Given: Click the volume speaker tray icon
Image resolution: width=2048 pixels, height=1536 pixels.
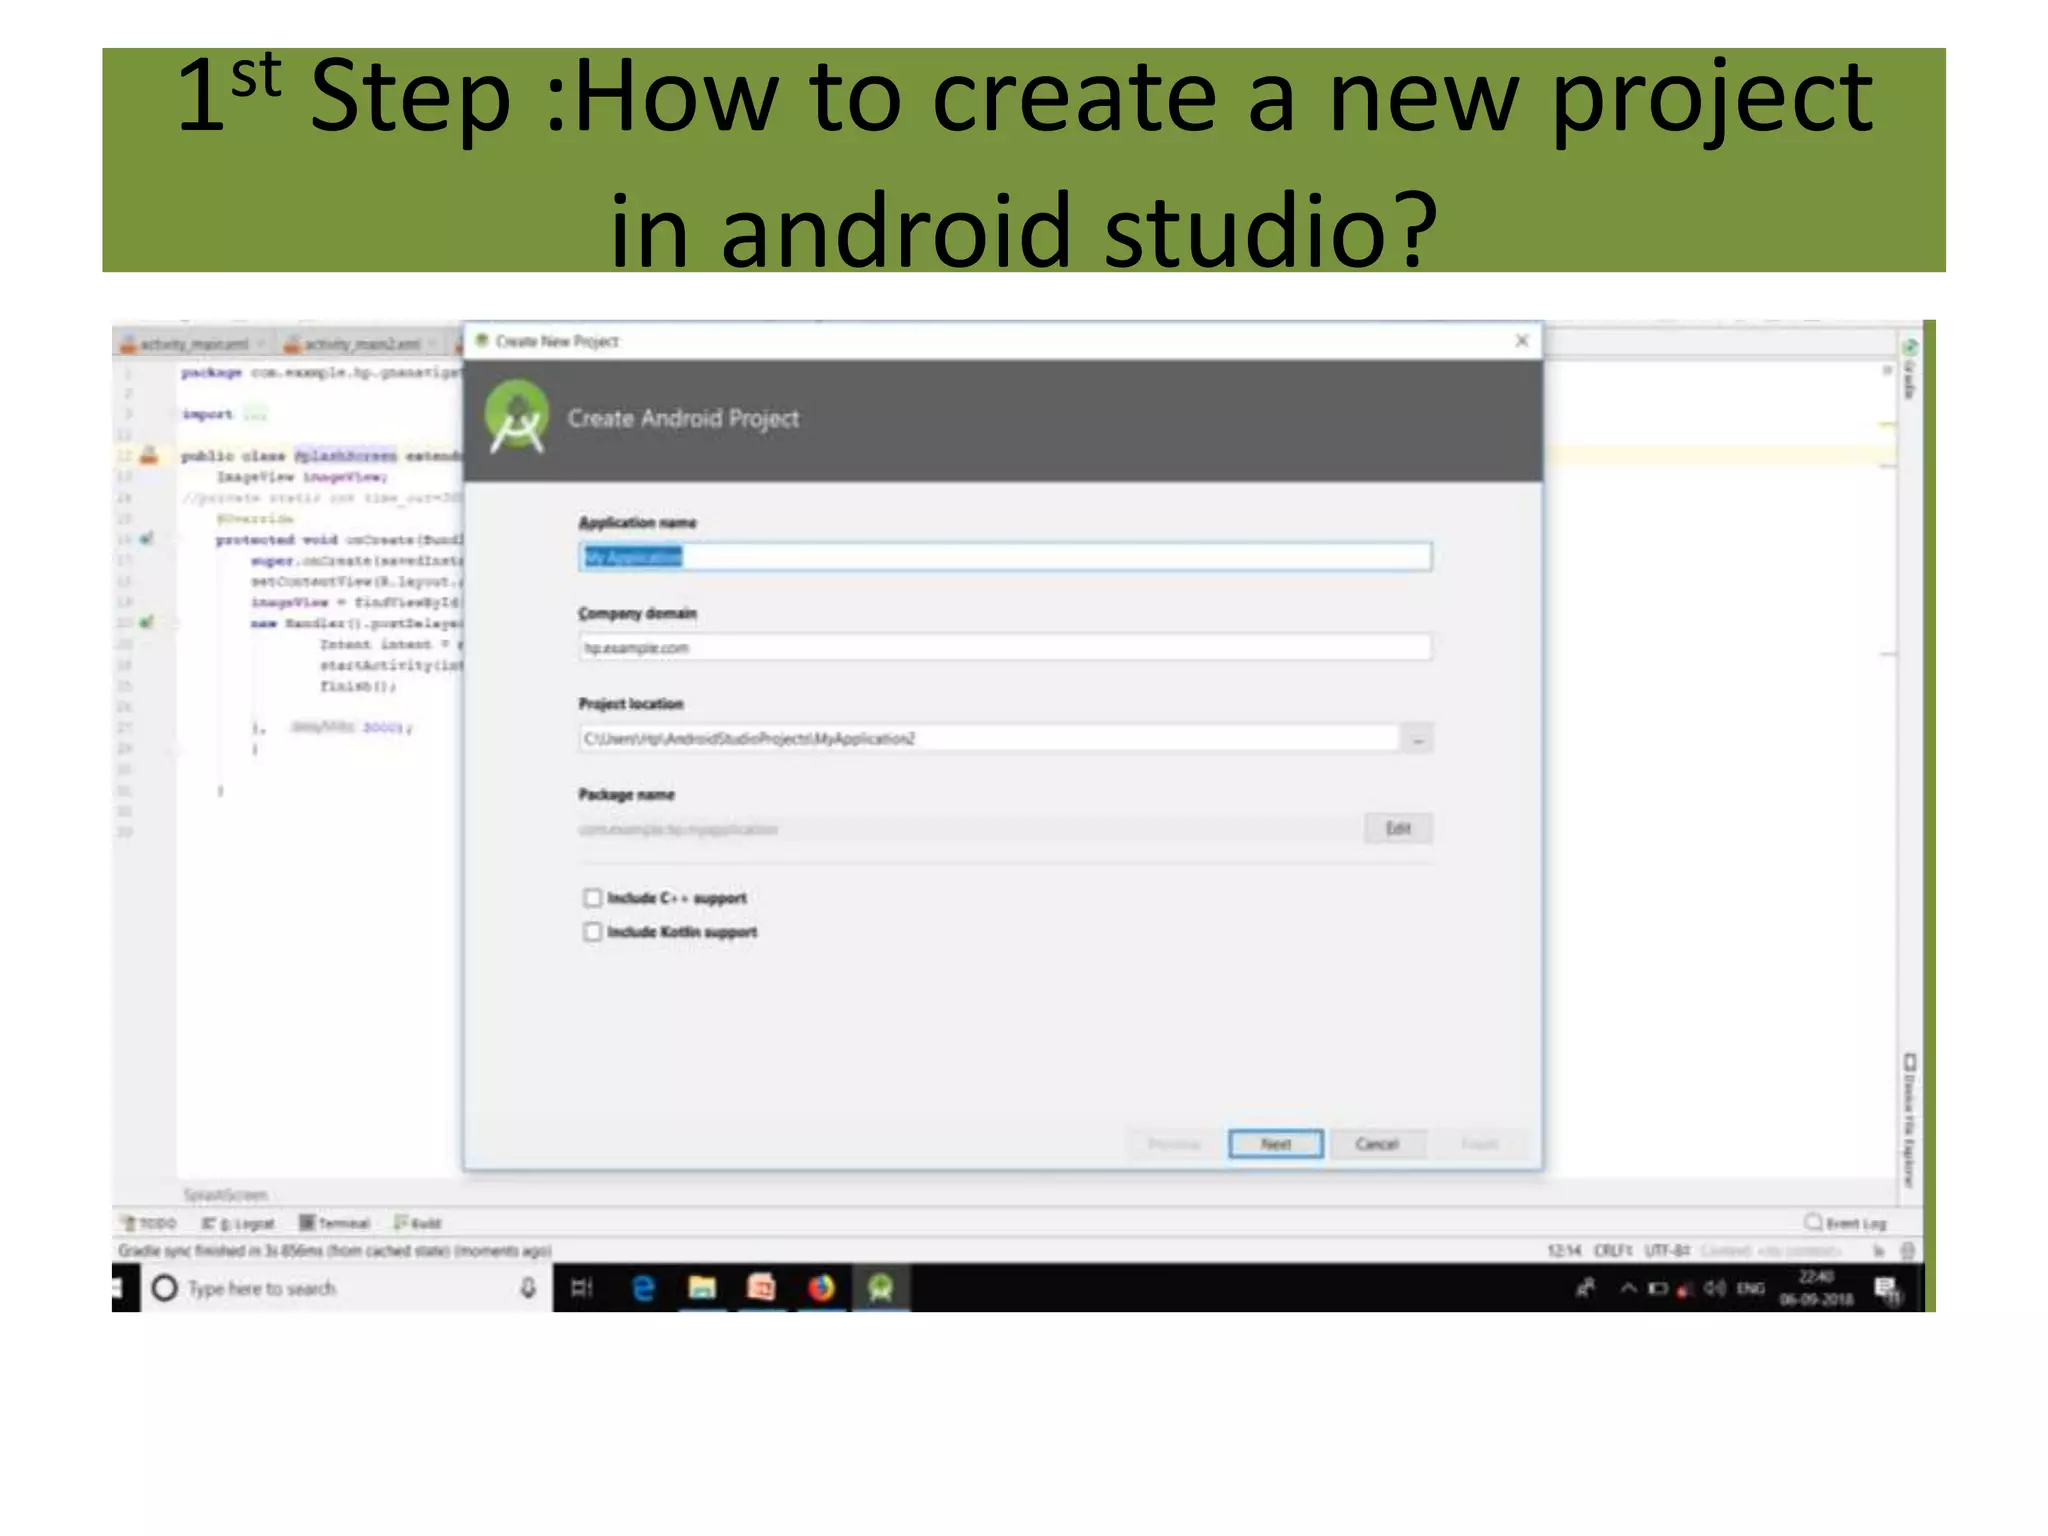Looking at the screenshot, I should pyautogui.click(x=1714, y=1288).
